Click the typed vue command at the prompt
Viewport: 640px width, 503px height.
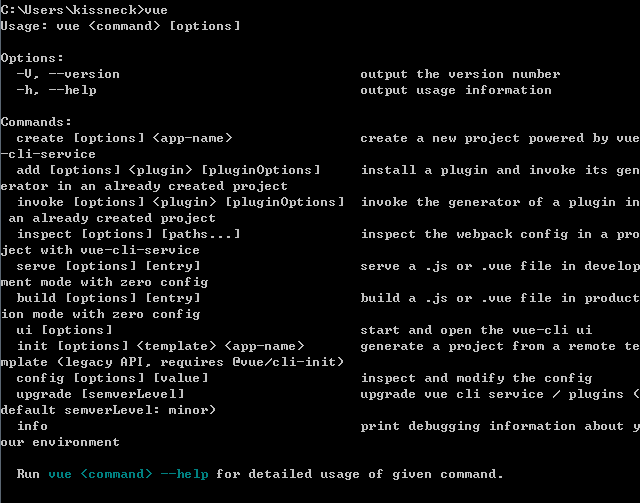[x=156, y=10]
